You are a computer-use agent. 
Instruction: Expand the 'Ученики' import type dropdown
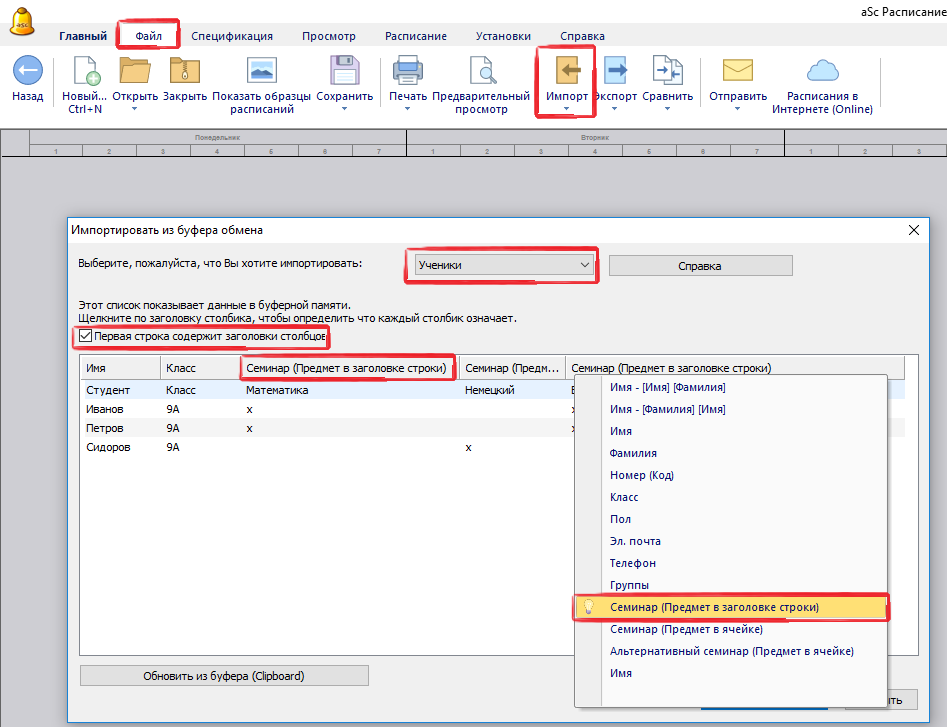coord(585,265)
